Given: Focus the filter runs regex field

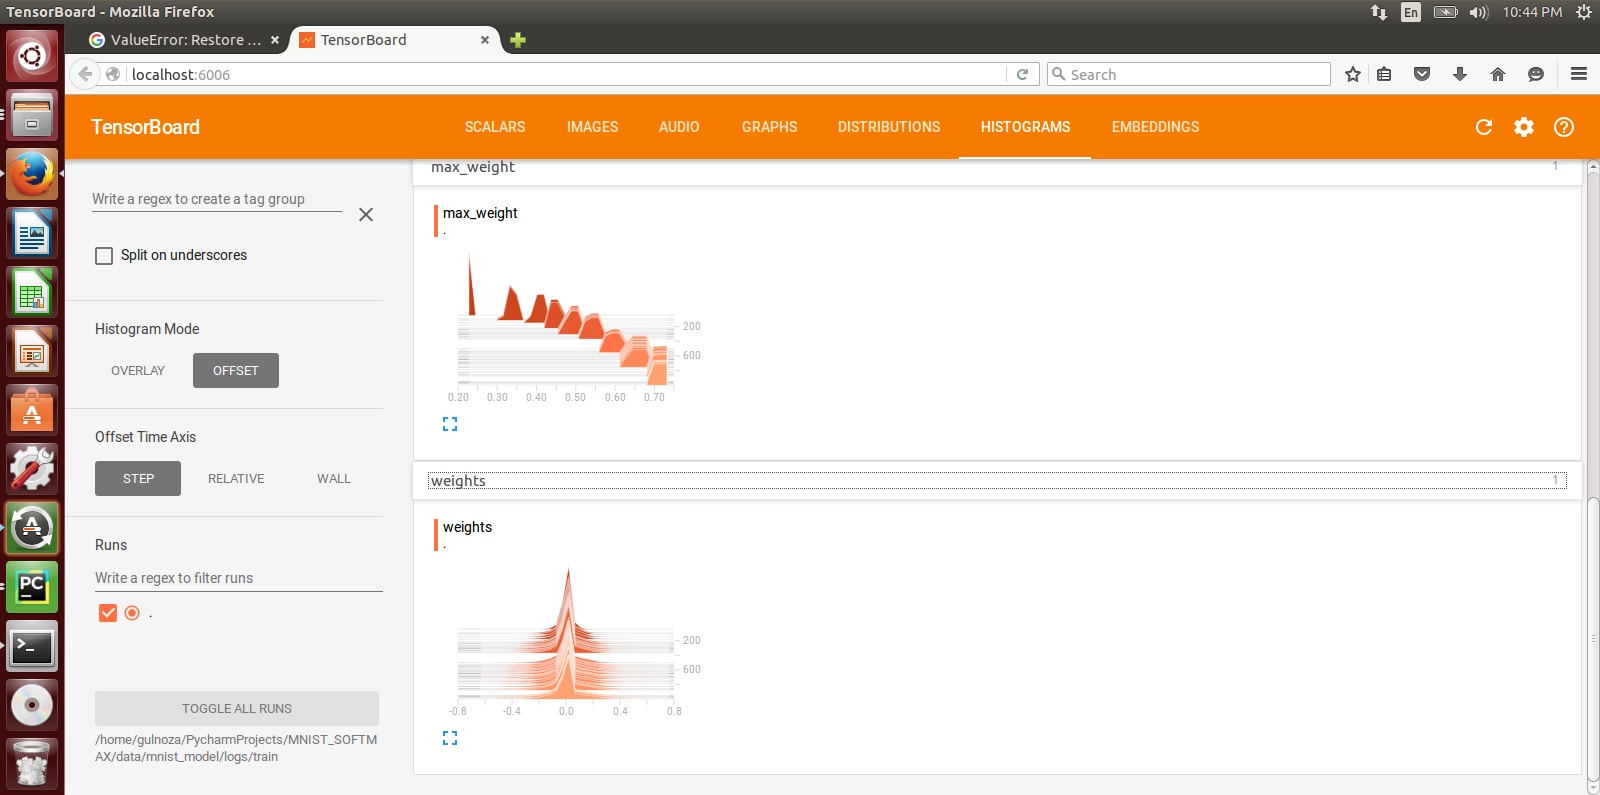Looking at the screenshot, I should point(239,578).
